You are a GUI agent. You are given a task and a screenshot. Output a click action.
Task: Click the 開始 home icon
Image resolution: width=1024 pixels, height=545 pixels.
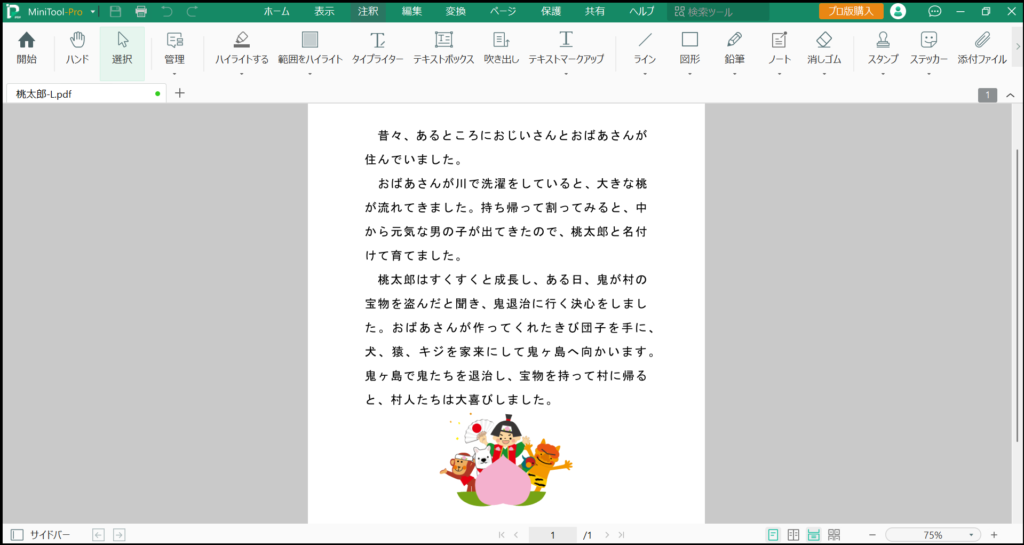[x=27, y=49]
